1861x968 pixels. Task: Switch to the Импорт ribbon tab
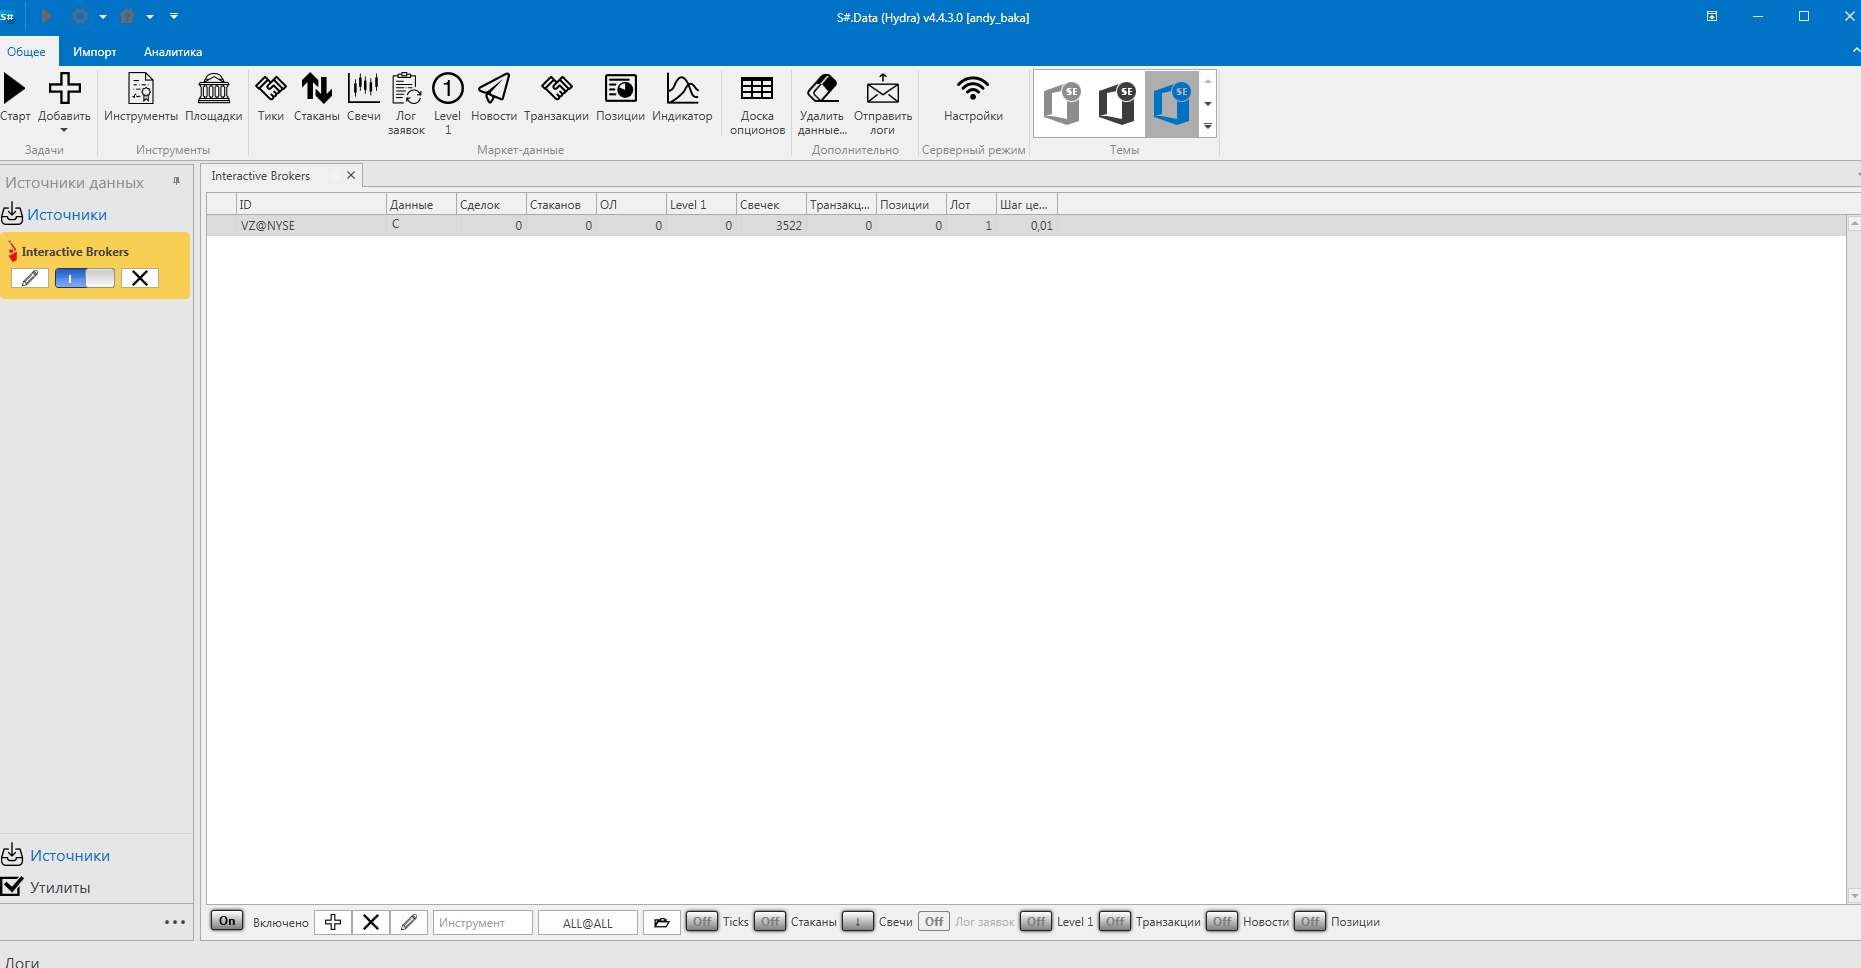coord(95,51)
